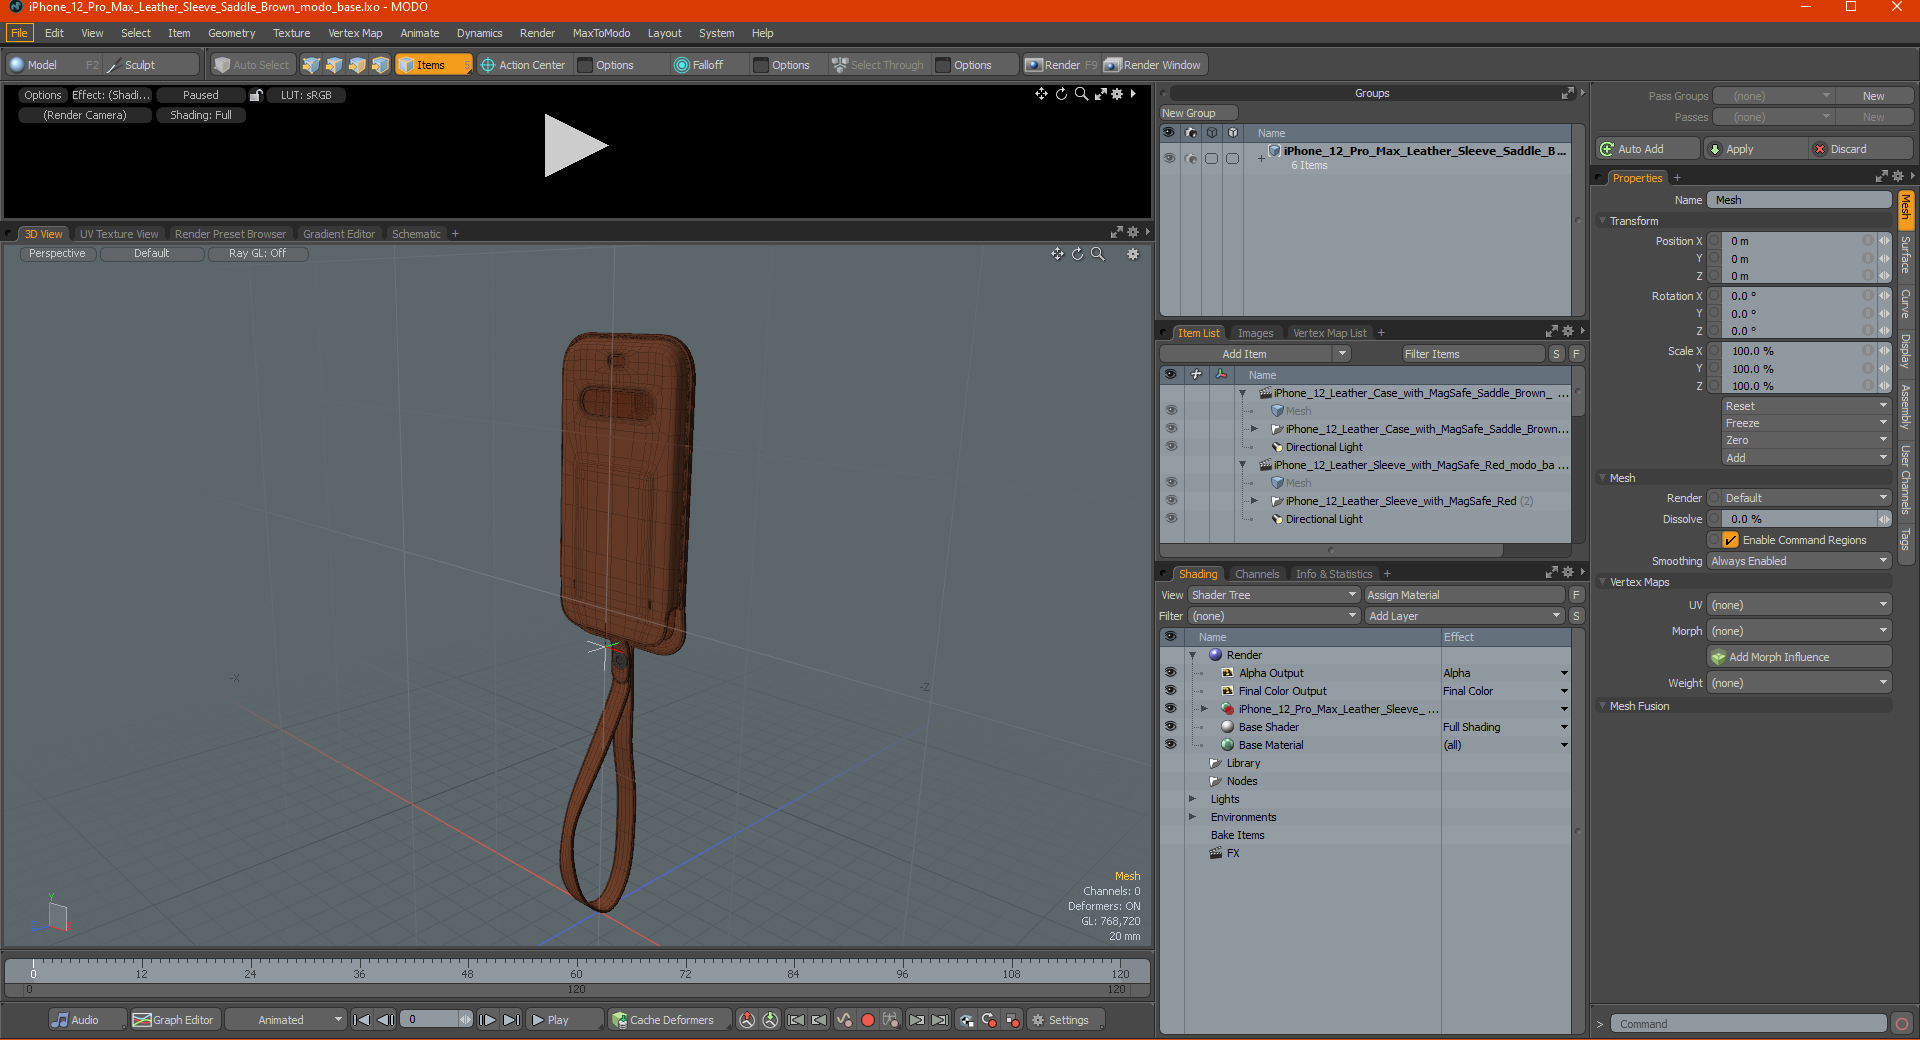Unlock preview render lock icon
This screenshot has width=1920, height=1040.
click(x=256, y=95)
